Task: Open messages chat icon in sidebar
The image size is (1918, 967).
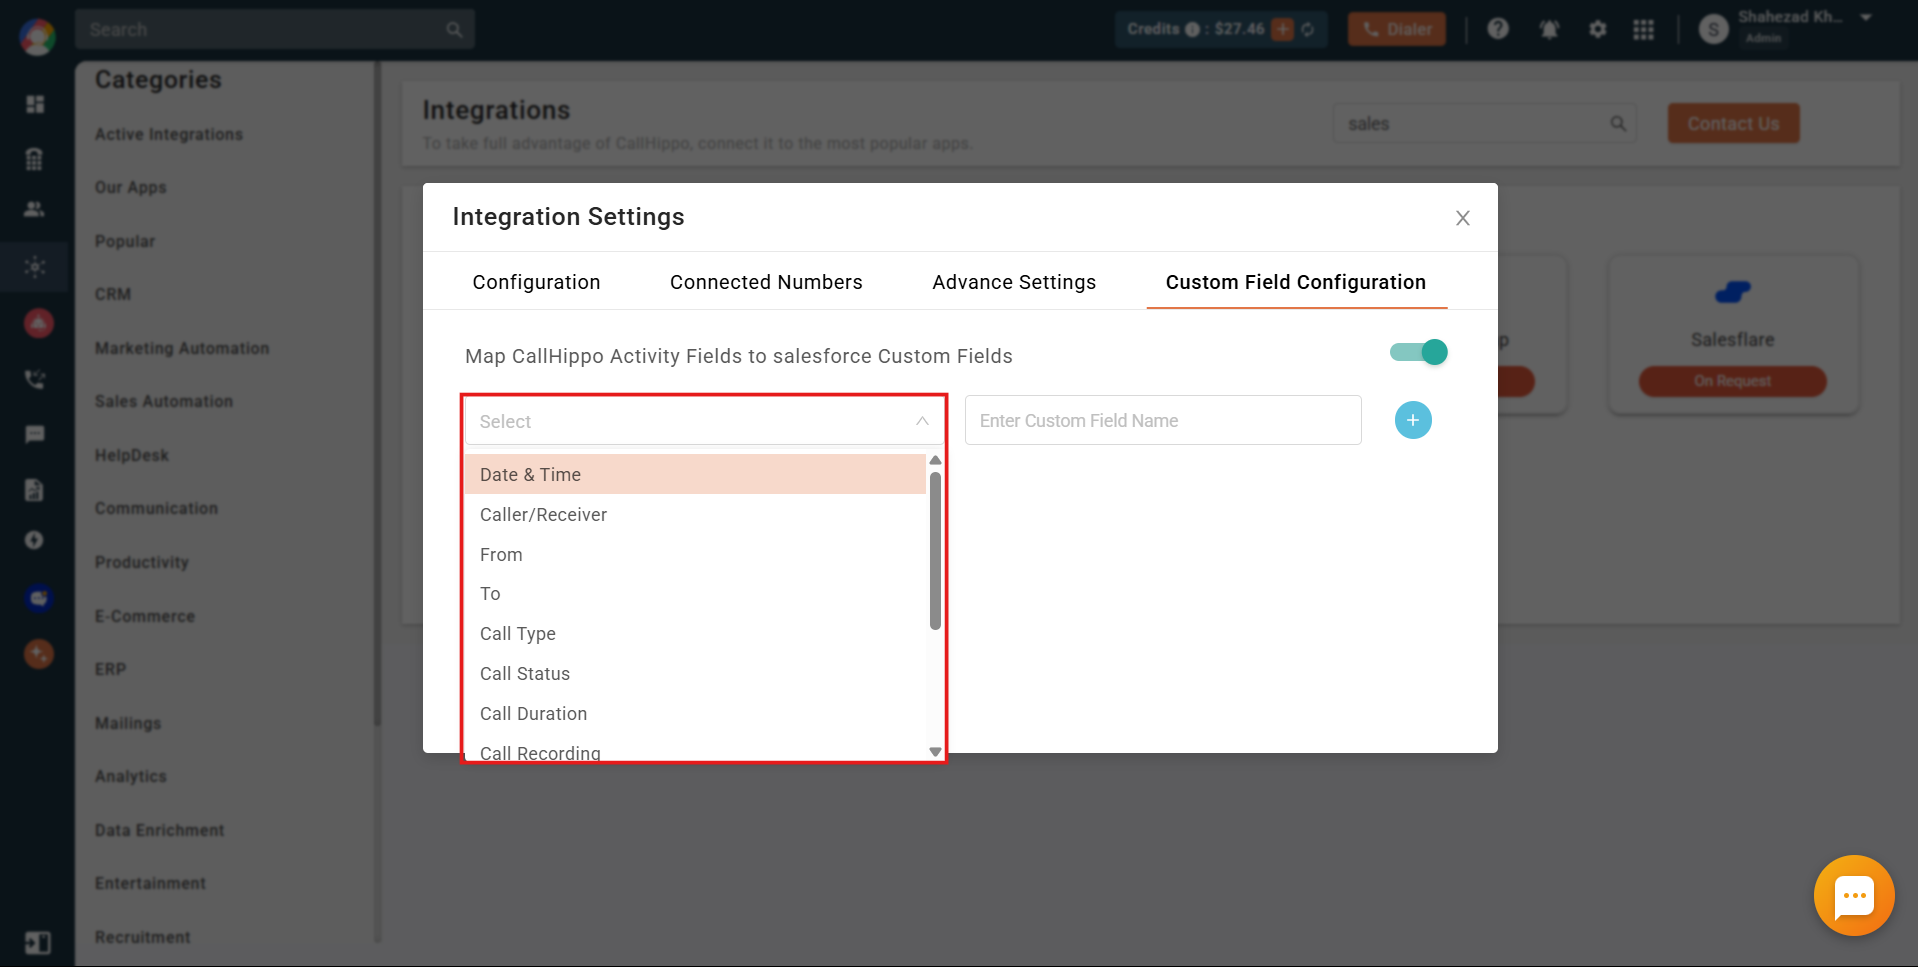Action: coord(35,434)
